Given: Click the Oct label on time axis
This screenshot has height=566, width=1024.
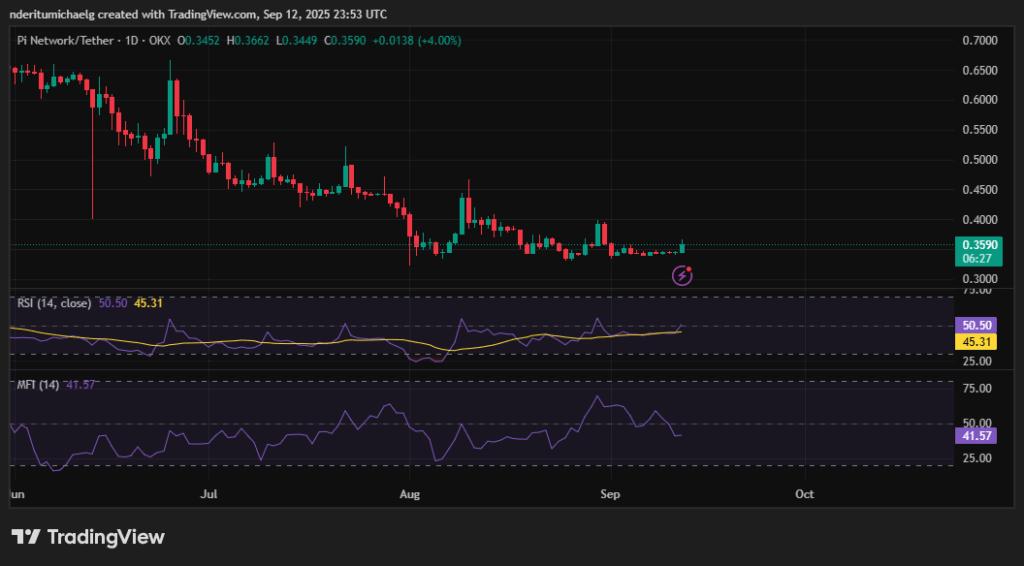Looking at the screenshot, I should click(x=804, y=494).
